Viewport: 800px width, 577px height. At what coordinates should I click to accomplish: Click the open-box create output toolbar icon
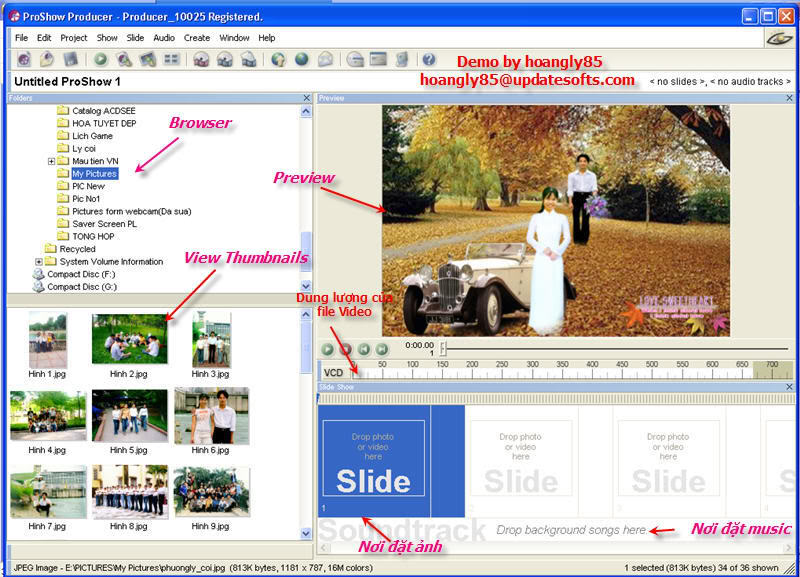[248, 60]
